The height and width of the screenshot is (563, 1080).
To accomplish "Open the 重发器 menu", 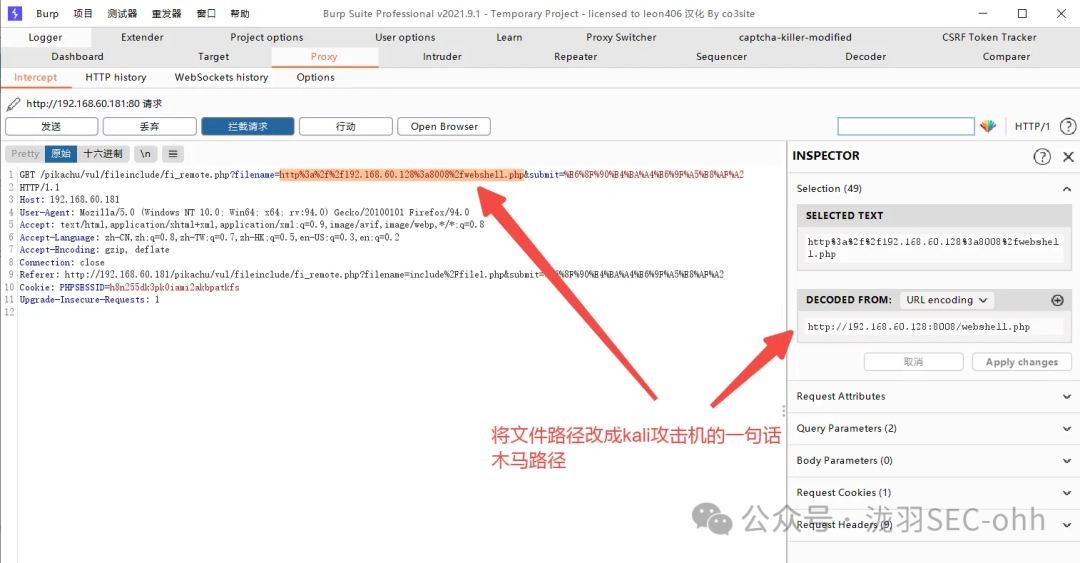I will (x=167, y=14).
